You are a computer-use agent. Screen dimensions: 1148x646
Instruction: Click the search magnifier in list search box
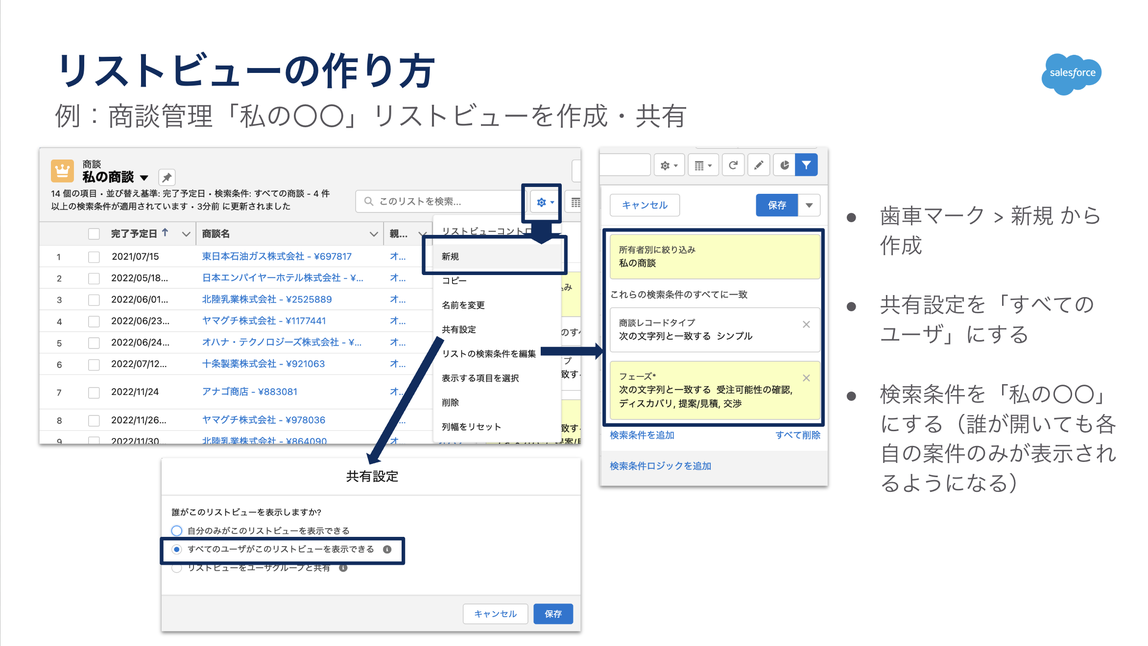point(368,201)
